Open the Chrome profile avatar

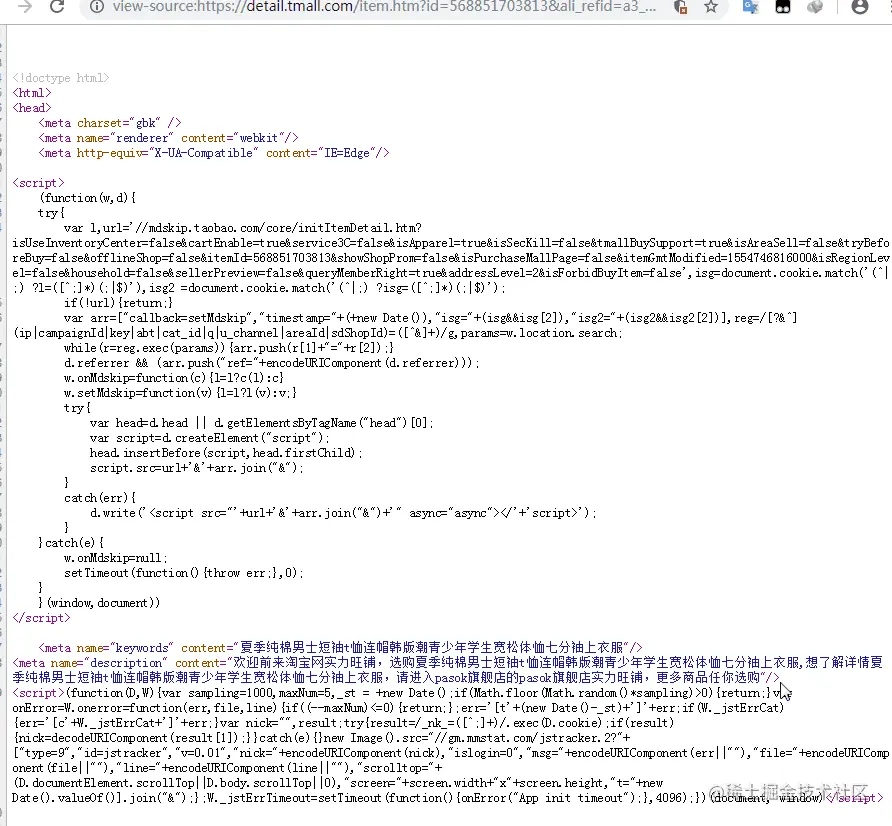point(860,7)
